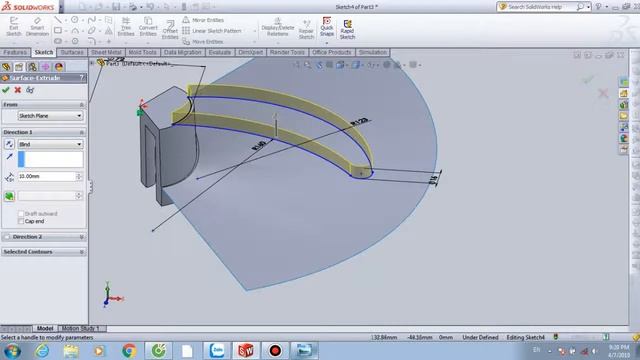The image size is (640, 360).
Task: Open the From Sketch Plane dropdown
Action: [51, 116]
